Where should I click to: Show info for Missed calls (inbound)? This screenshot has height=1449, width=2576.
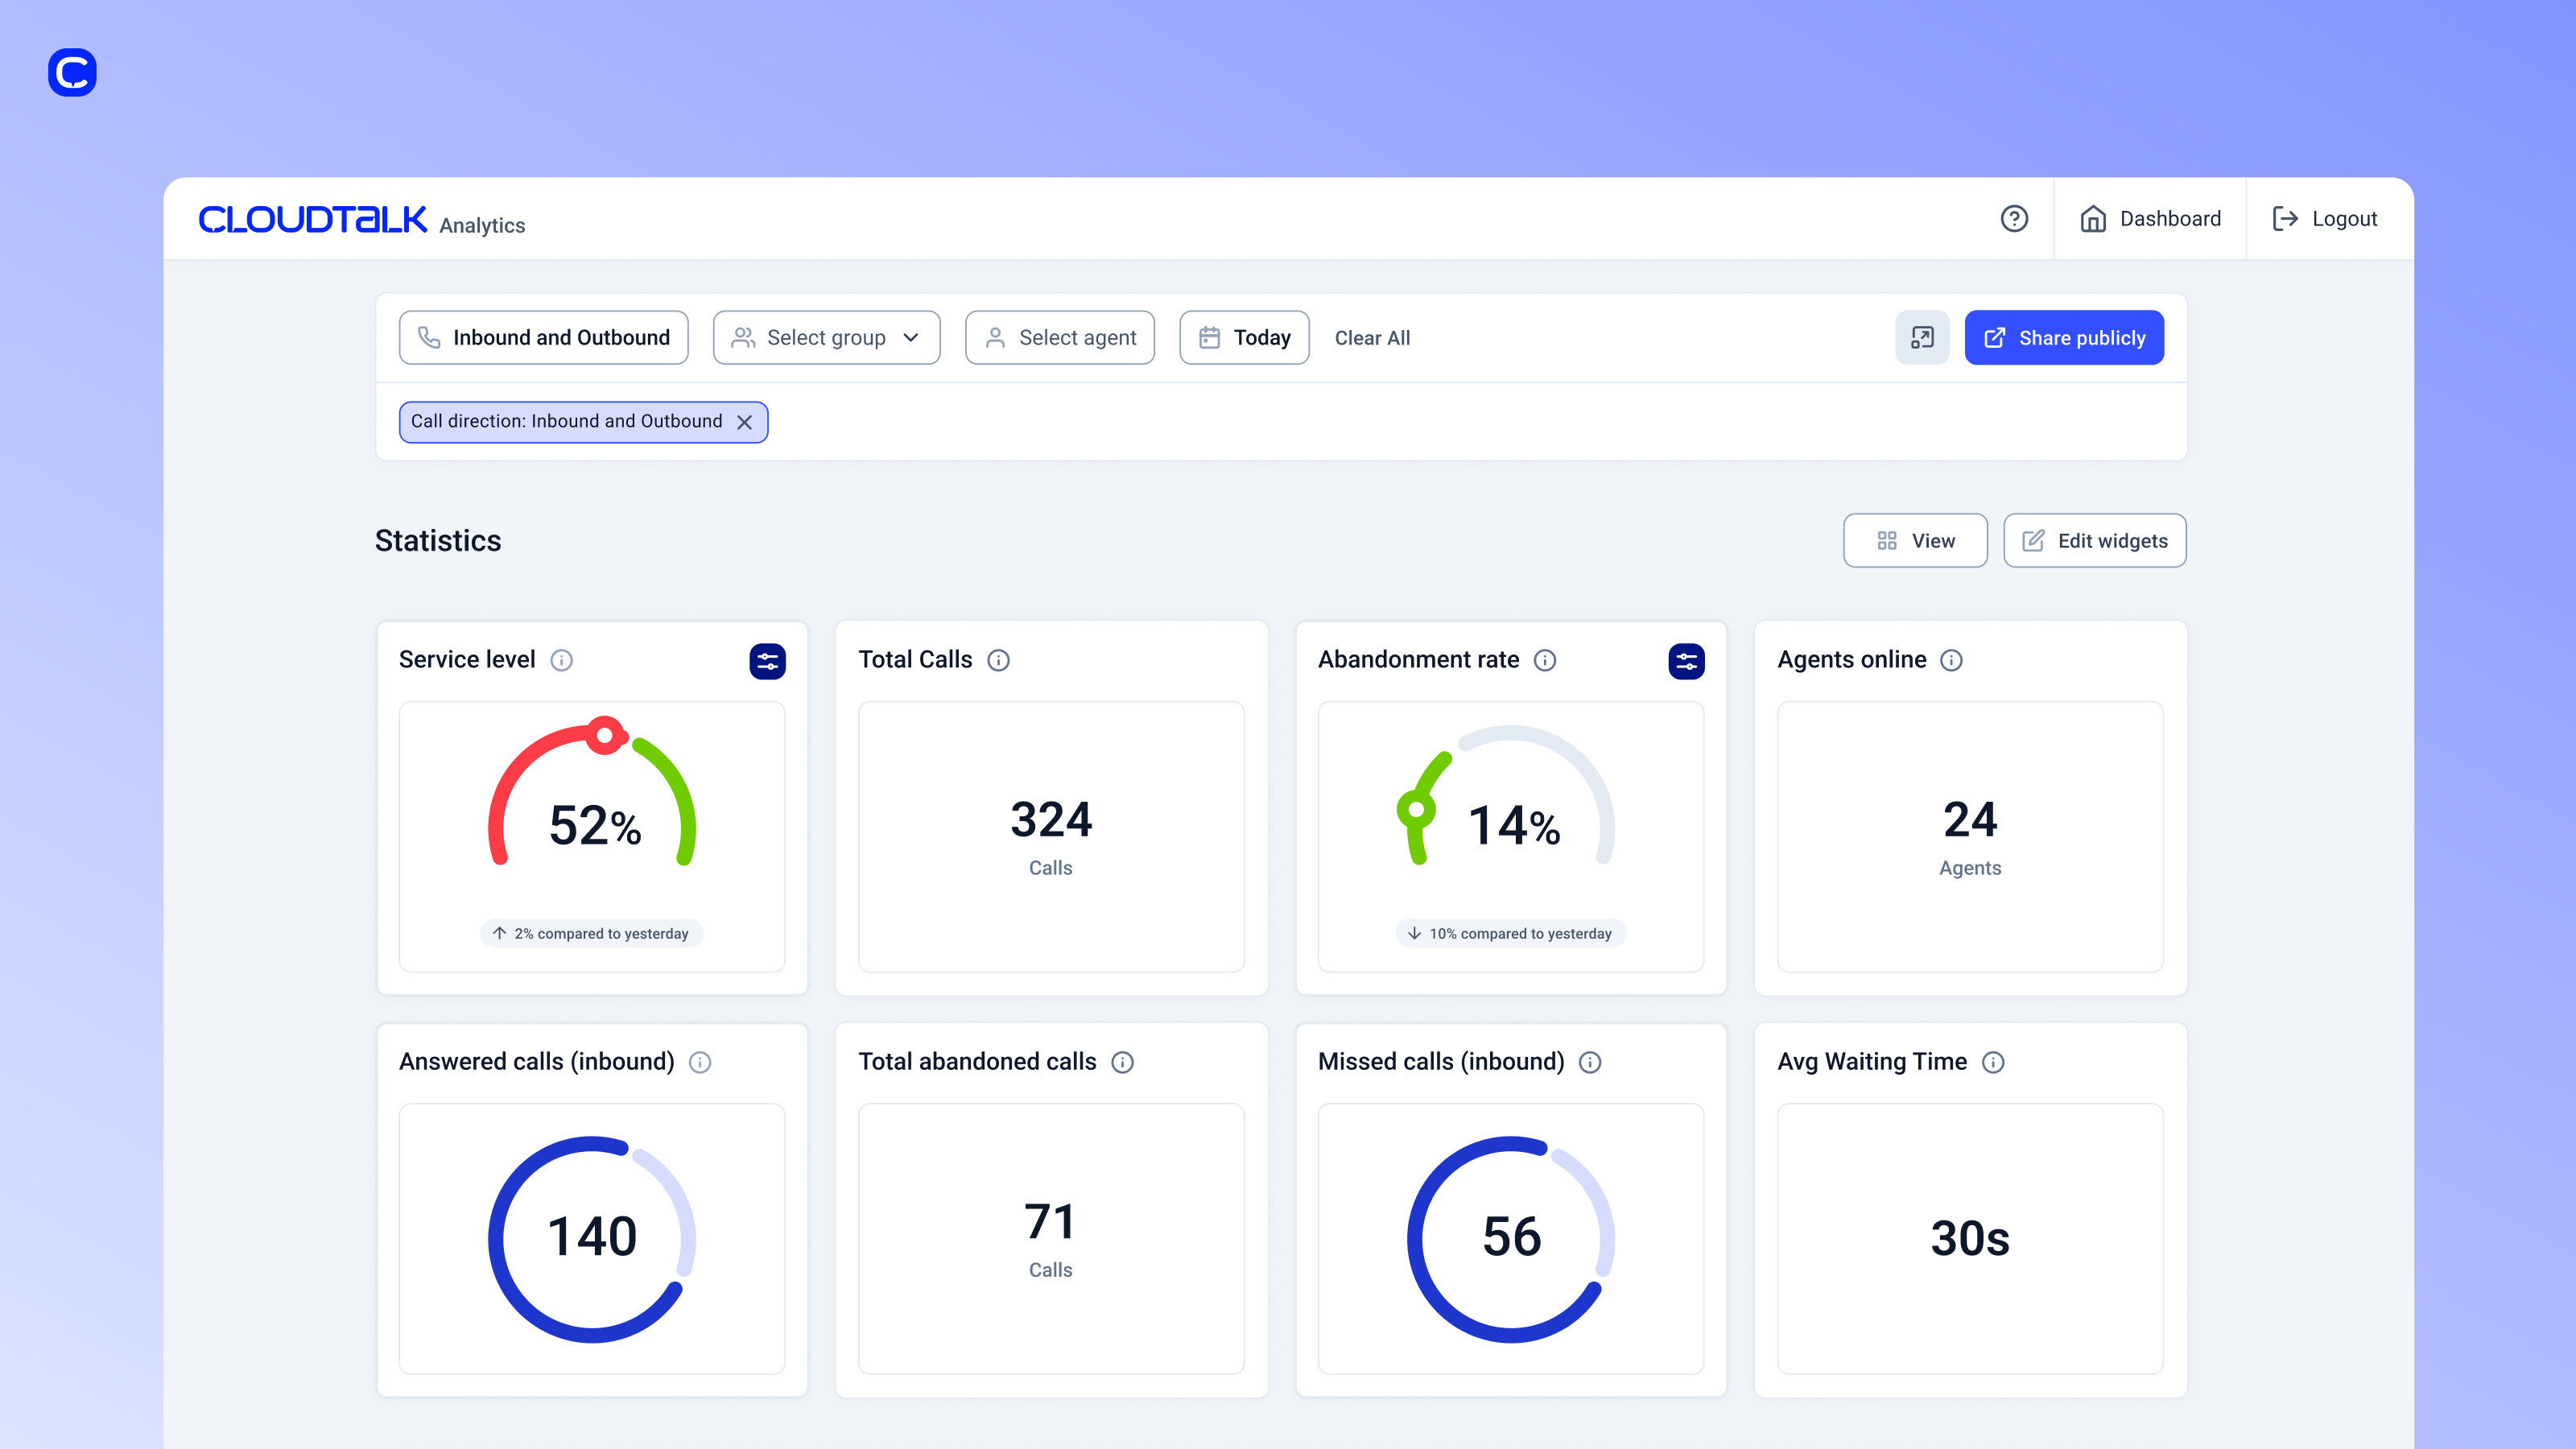point(1590,1062)
